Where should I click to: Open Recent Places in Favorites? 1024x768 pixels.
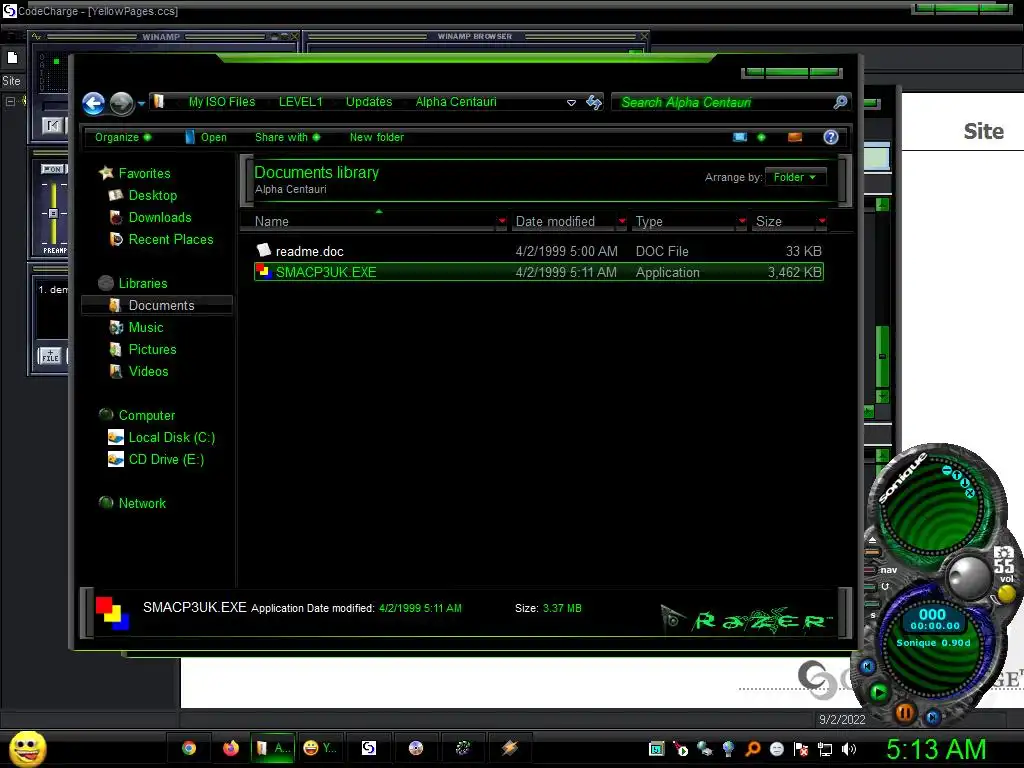171,240
